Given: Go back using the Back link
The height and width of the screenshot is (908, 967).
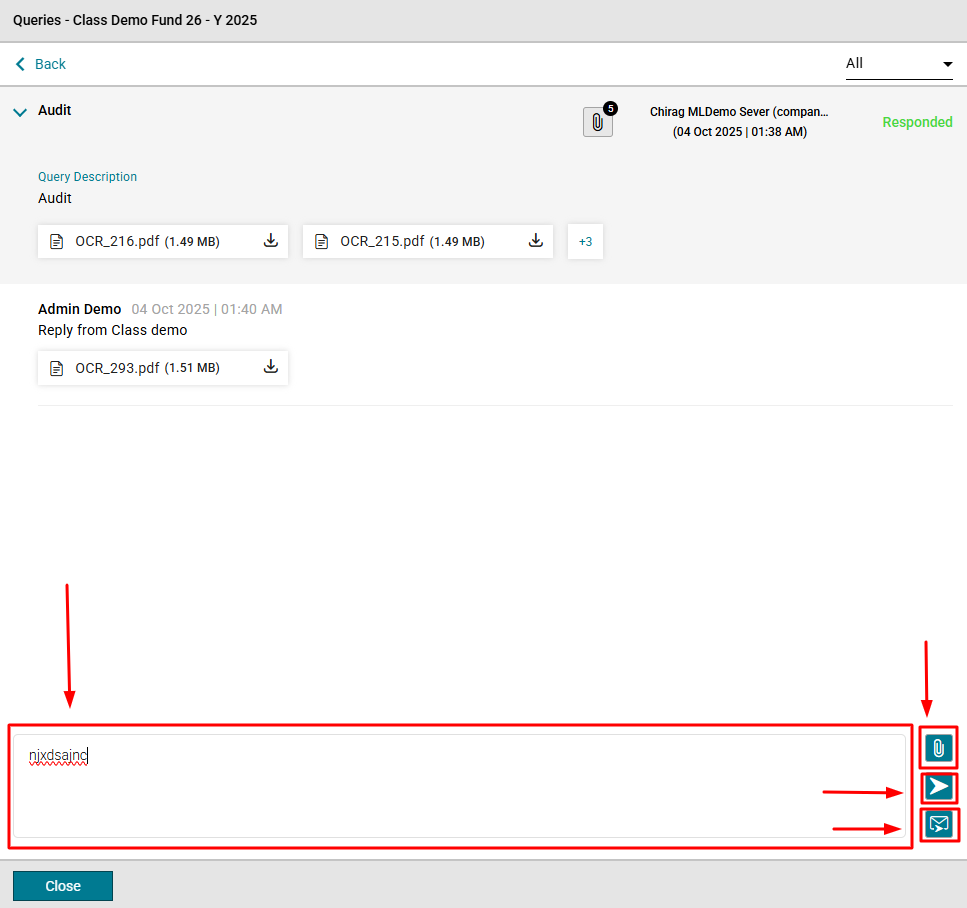Looking at the screenshot, I should [x=40, y=64].
